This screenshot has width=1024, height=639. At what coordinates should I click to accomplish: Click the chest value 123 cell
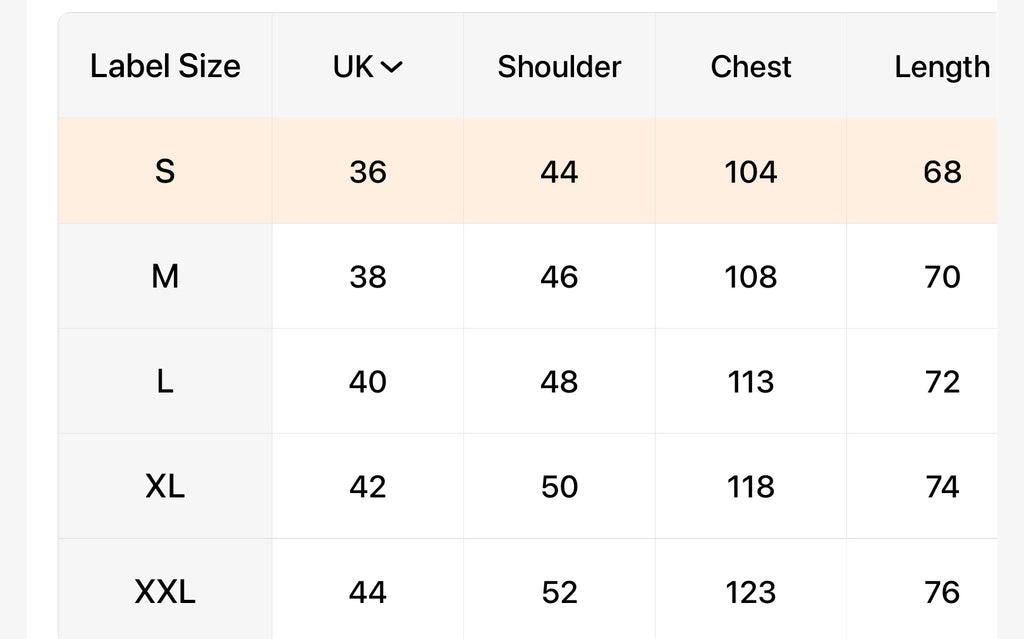750,591
